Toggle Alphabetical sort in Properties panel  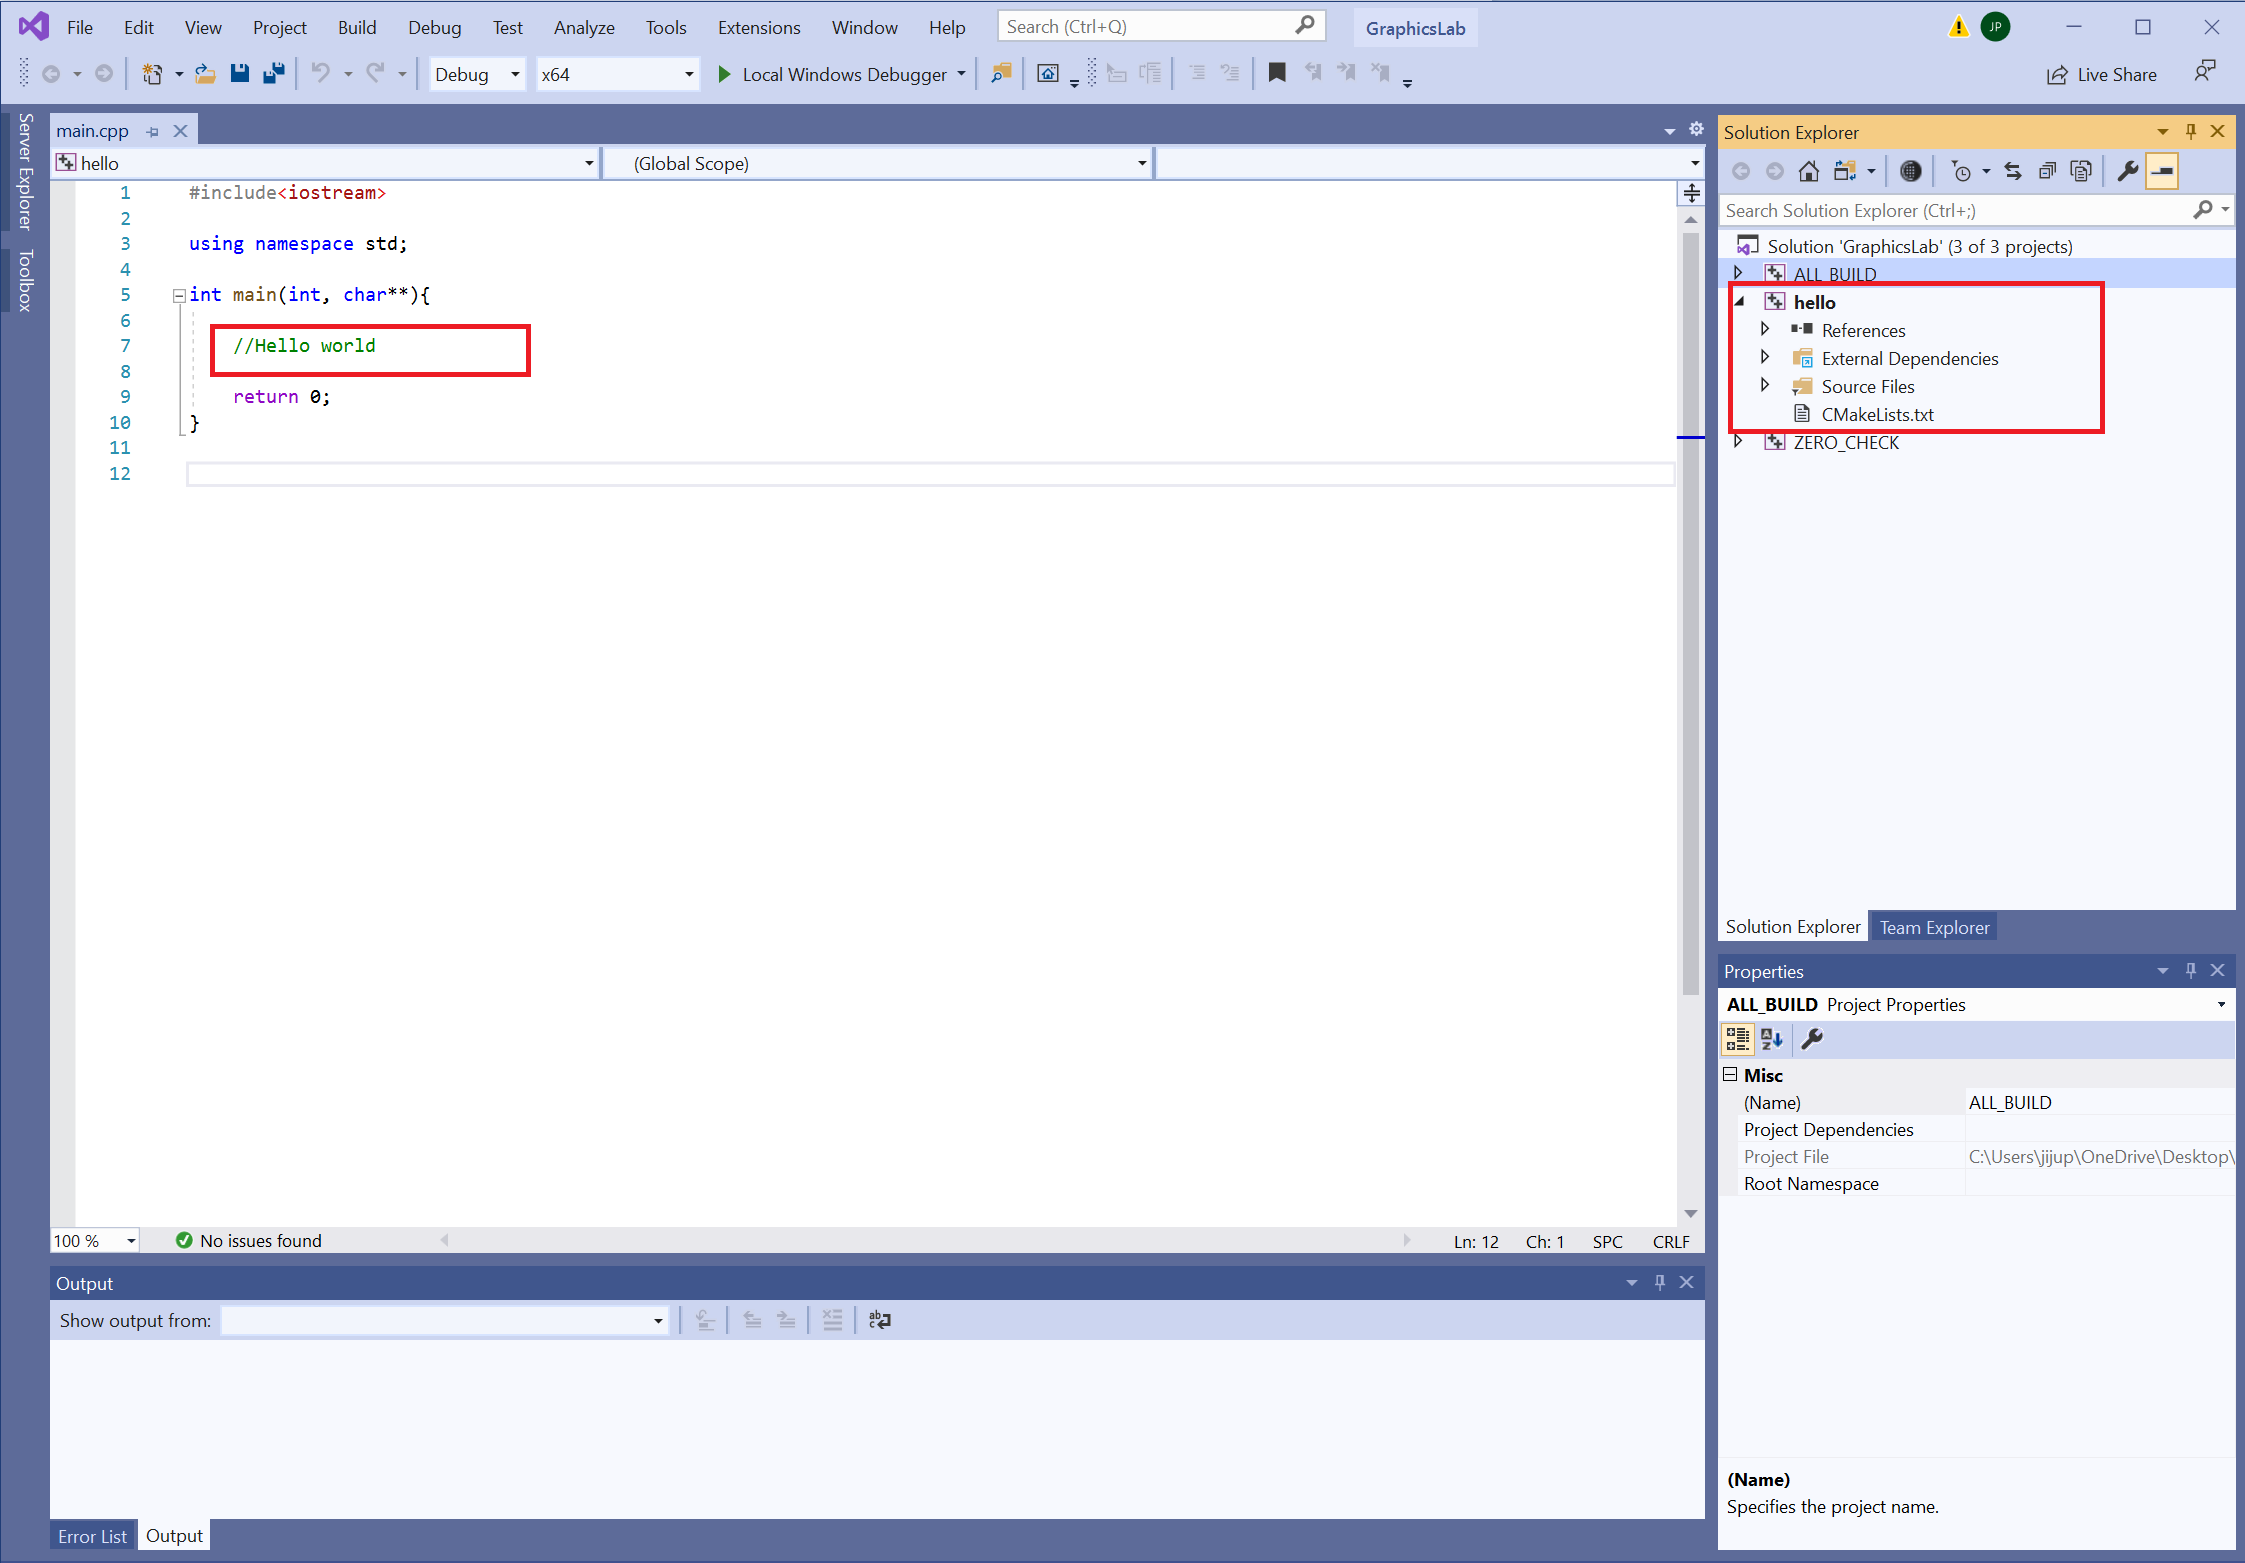tap(1772, 1039)
